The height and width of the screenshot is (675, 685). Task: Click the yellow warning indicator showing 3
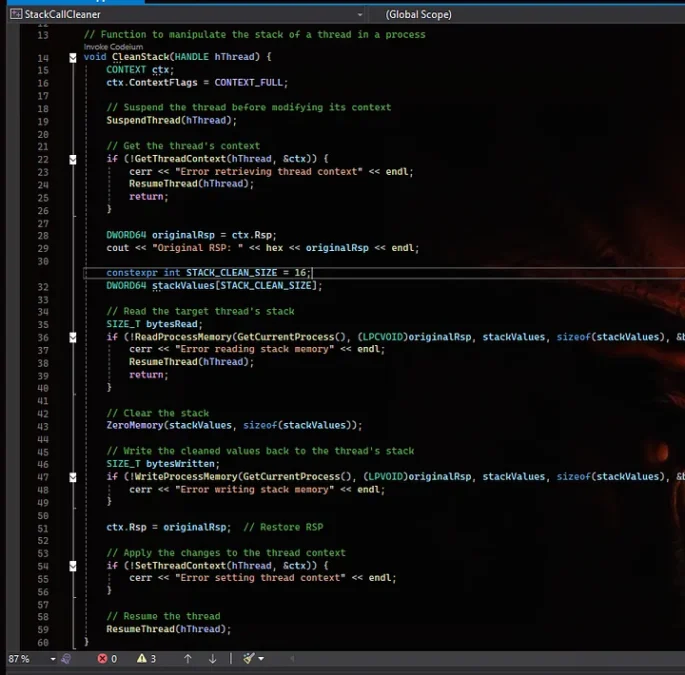coord(146,658)
